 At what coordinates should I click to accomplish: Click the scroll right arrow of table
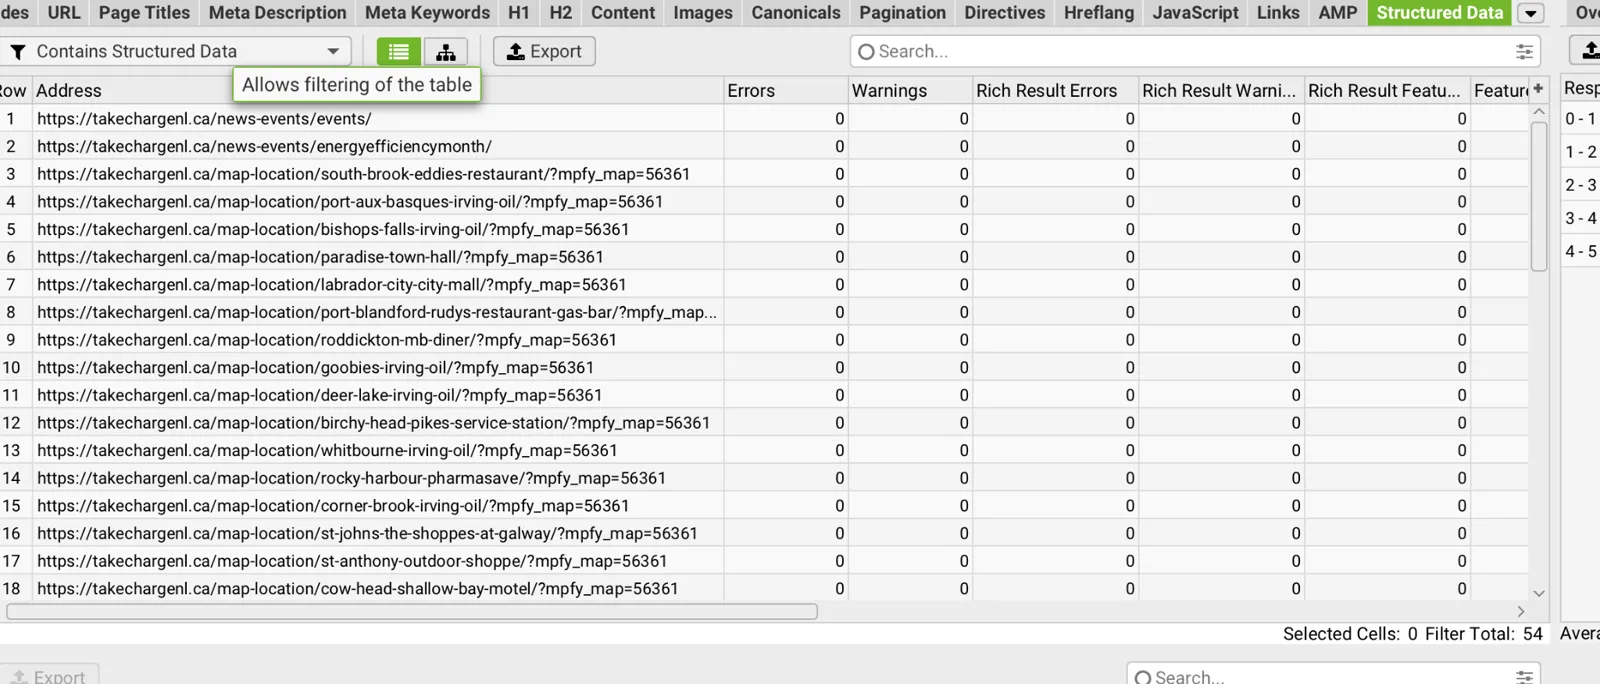tap(1521, 611)
